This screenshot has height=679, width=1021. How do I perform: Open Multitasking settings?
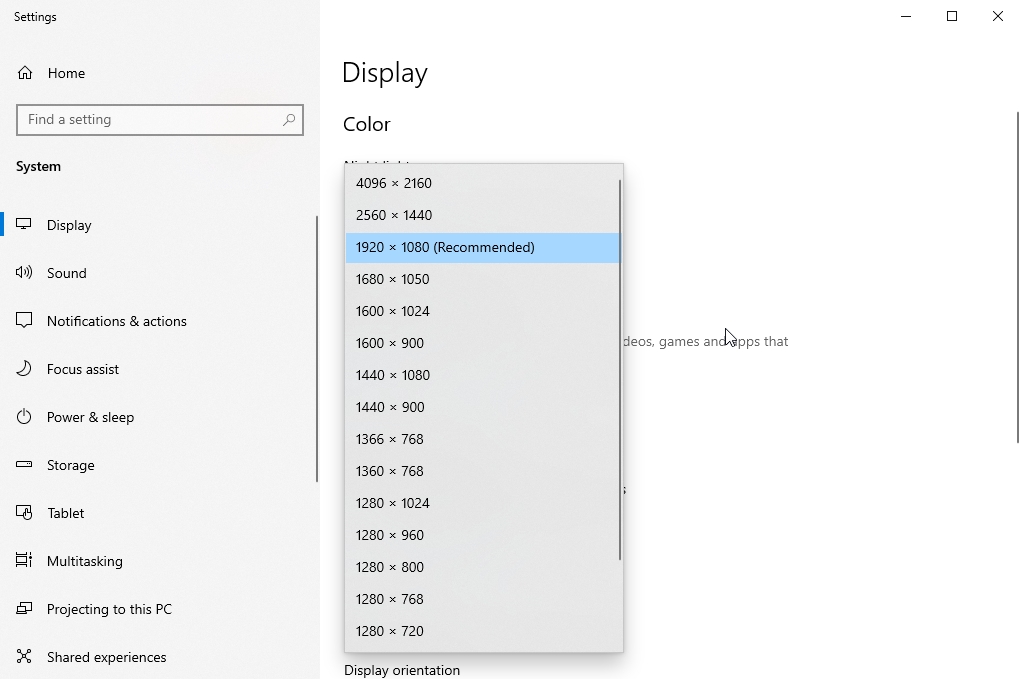[x=159, y=561]
